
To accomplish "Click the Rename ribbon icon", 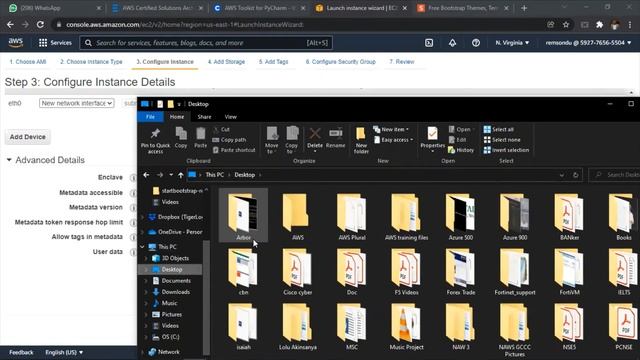I will [x=336, y=138].
